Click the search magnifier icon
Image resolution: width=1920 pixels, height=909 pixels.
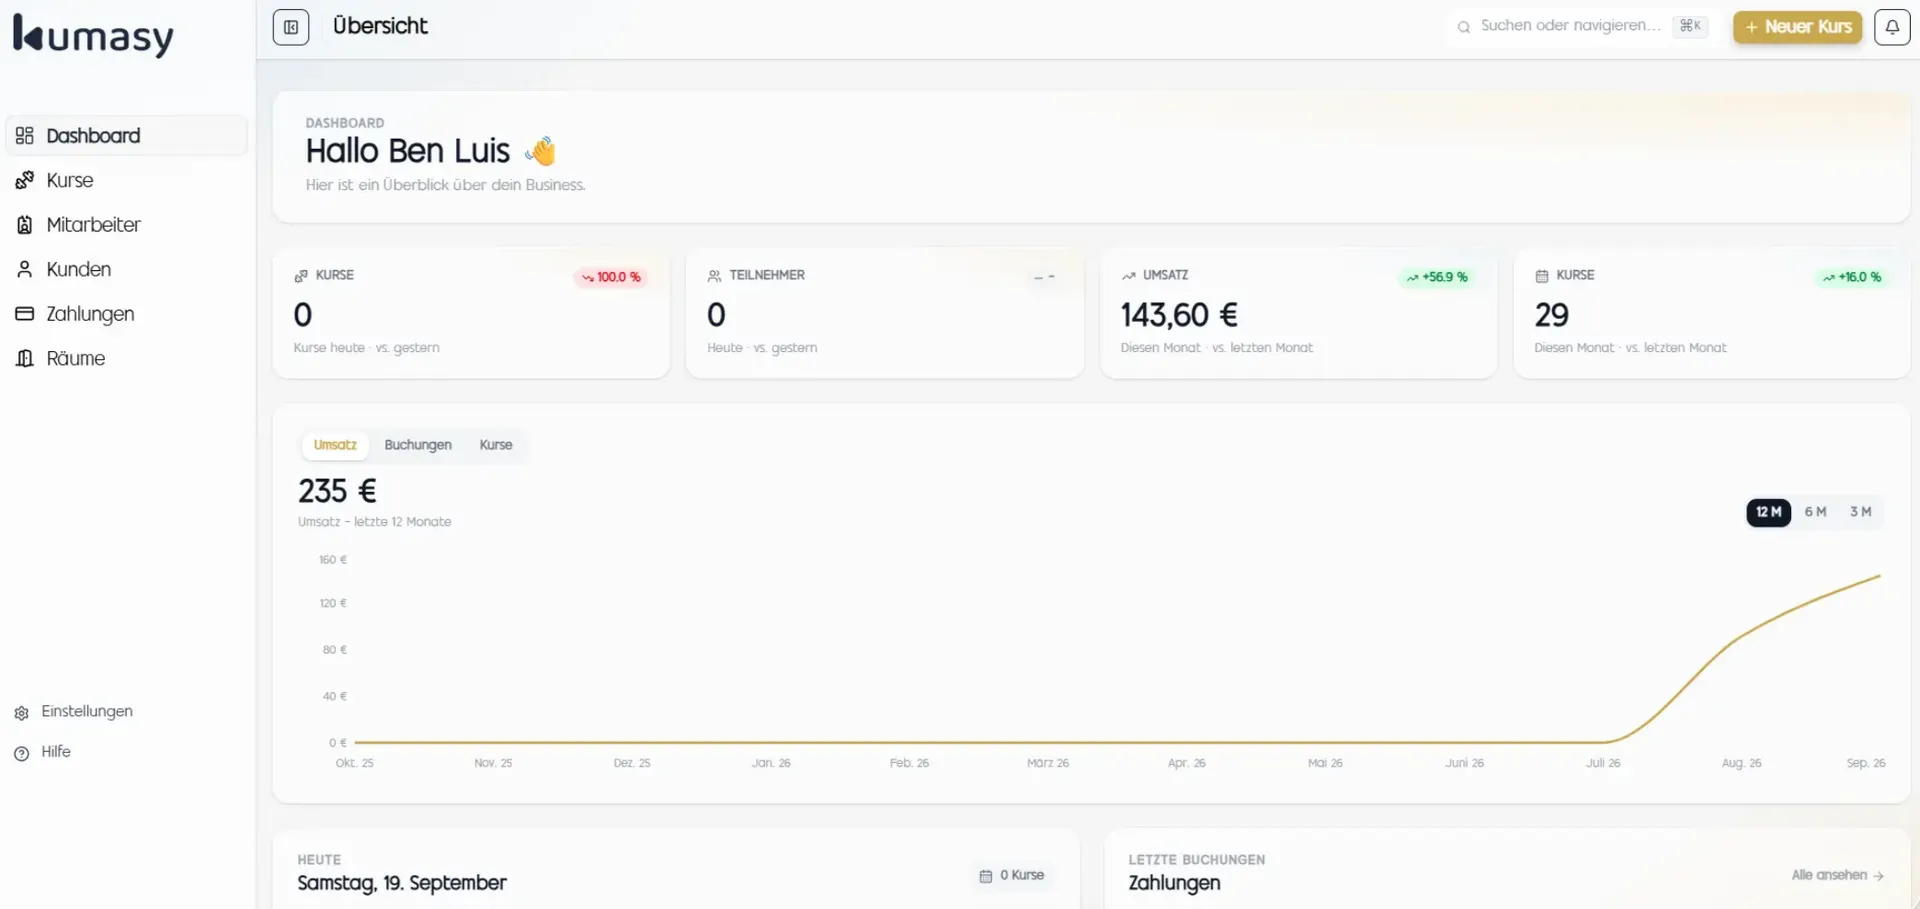click(1464, 27)
